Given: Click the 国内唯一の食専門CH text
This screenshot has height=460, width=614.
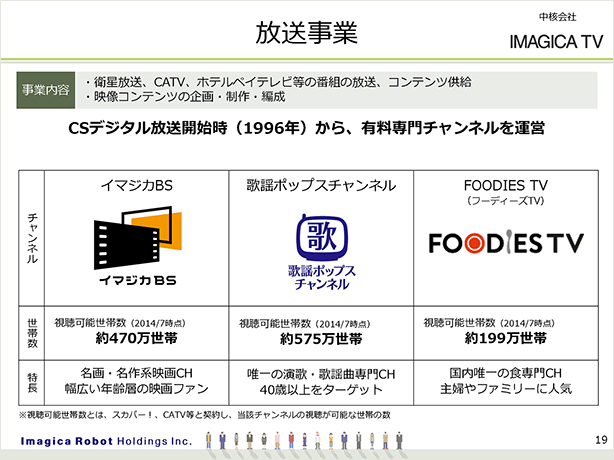Looking at the screenshot, I should 506,373.
